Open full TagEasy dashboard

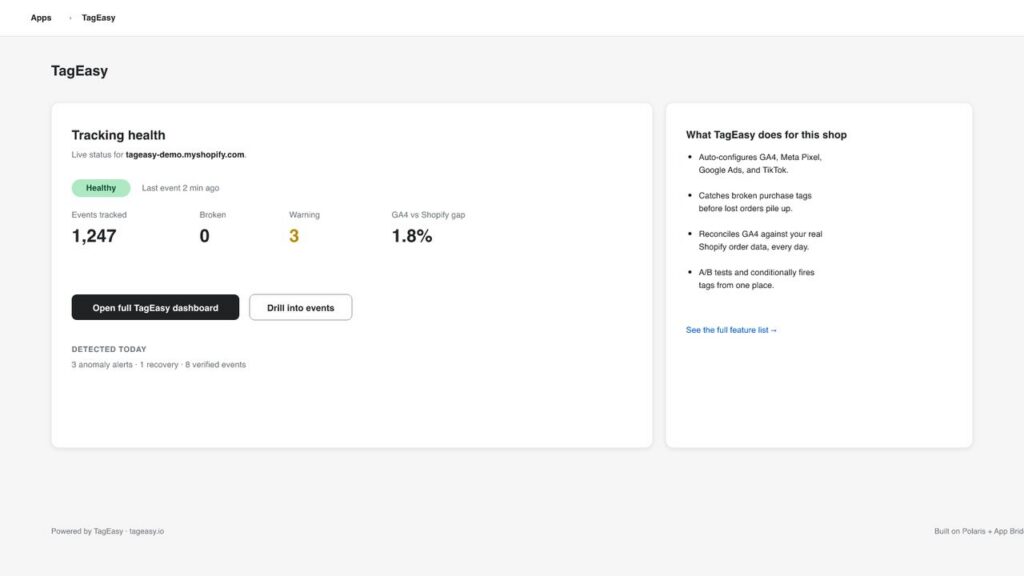pos(155,308)
